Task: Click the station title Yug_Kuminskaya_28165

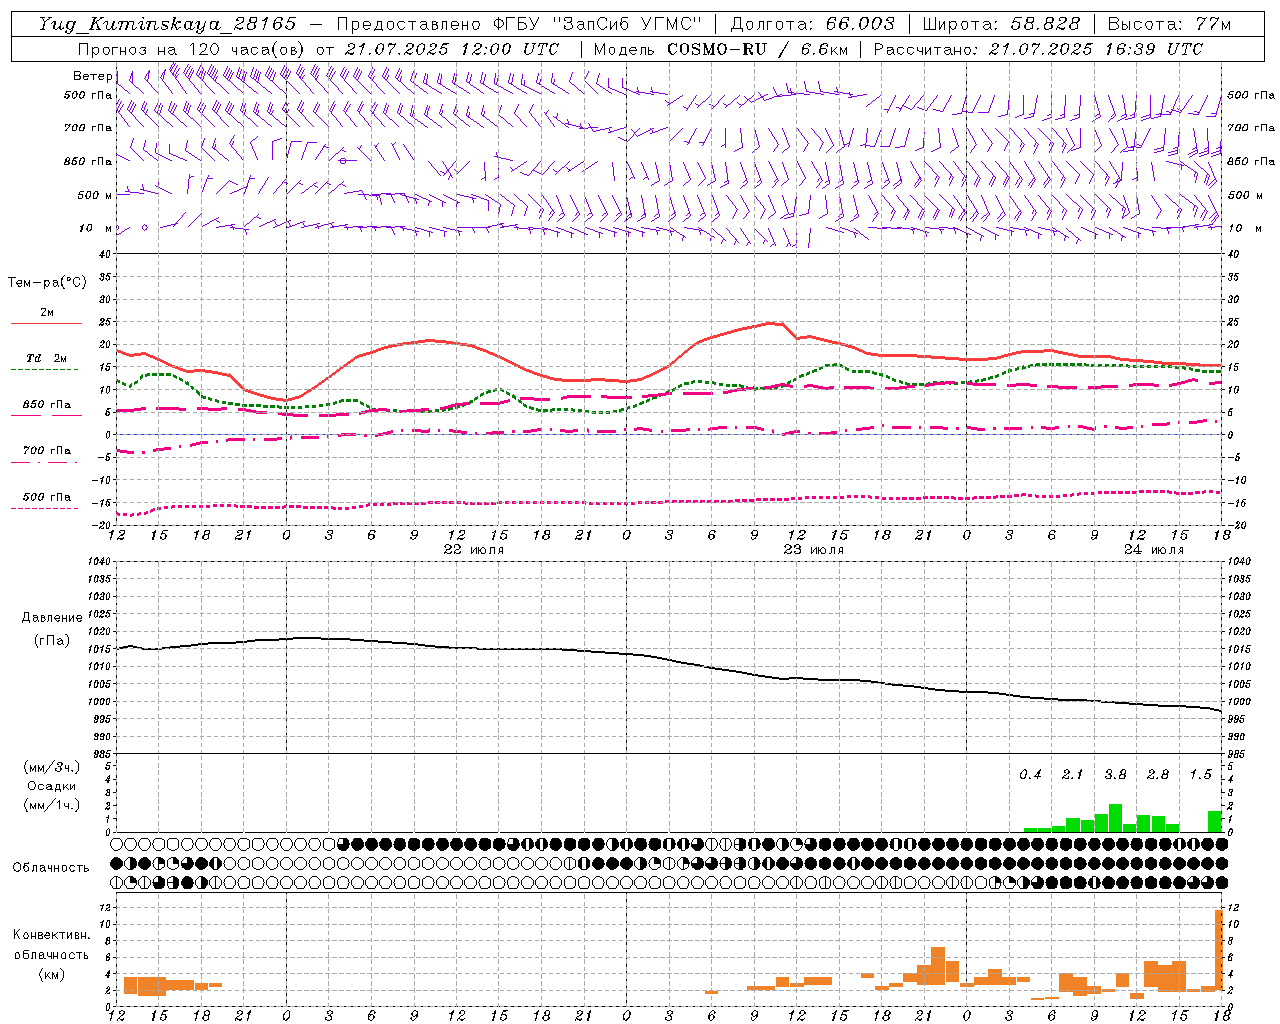Action: tap(167, 24)
